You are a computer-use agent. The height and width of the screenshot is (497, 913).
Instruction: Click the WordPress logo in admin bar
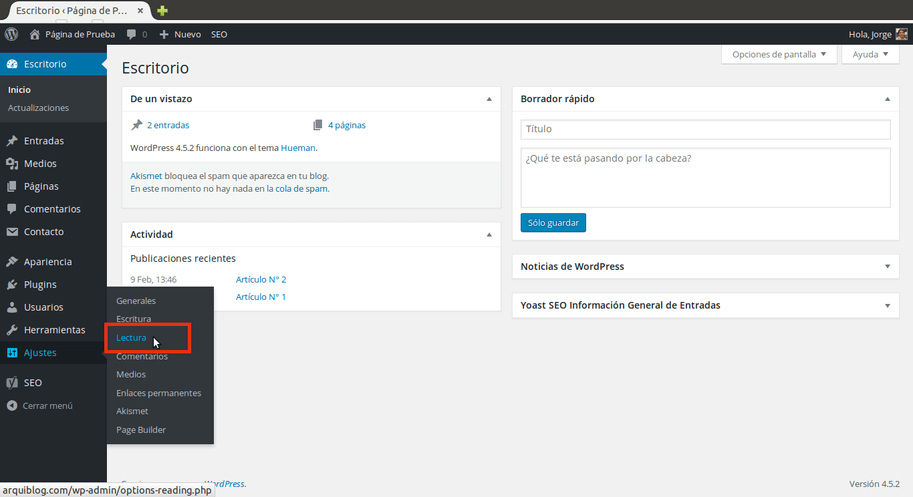12,34
